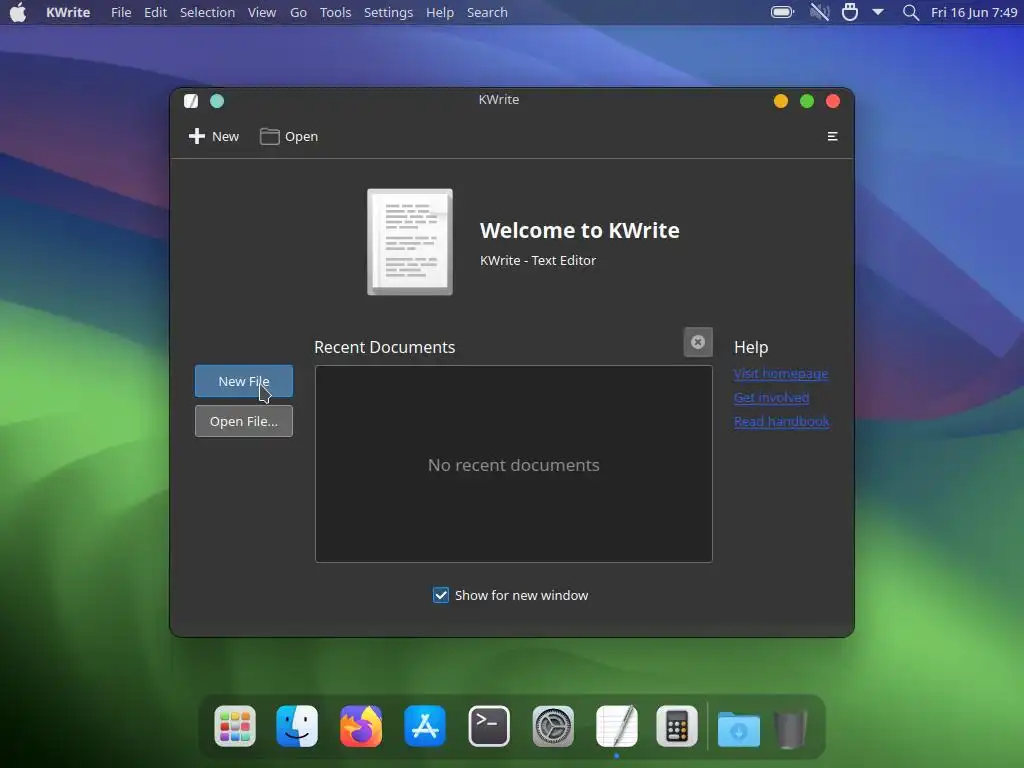Open Calculator from the dock
The height and width of the screenshot is (768, 1024).
click(x=677, y=726)
